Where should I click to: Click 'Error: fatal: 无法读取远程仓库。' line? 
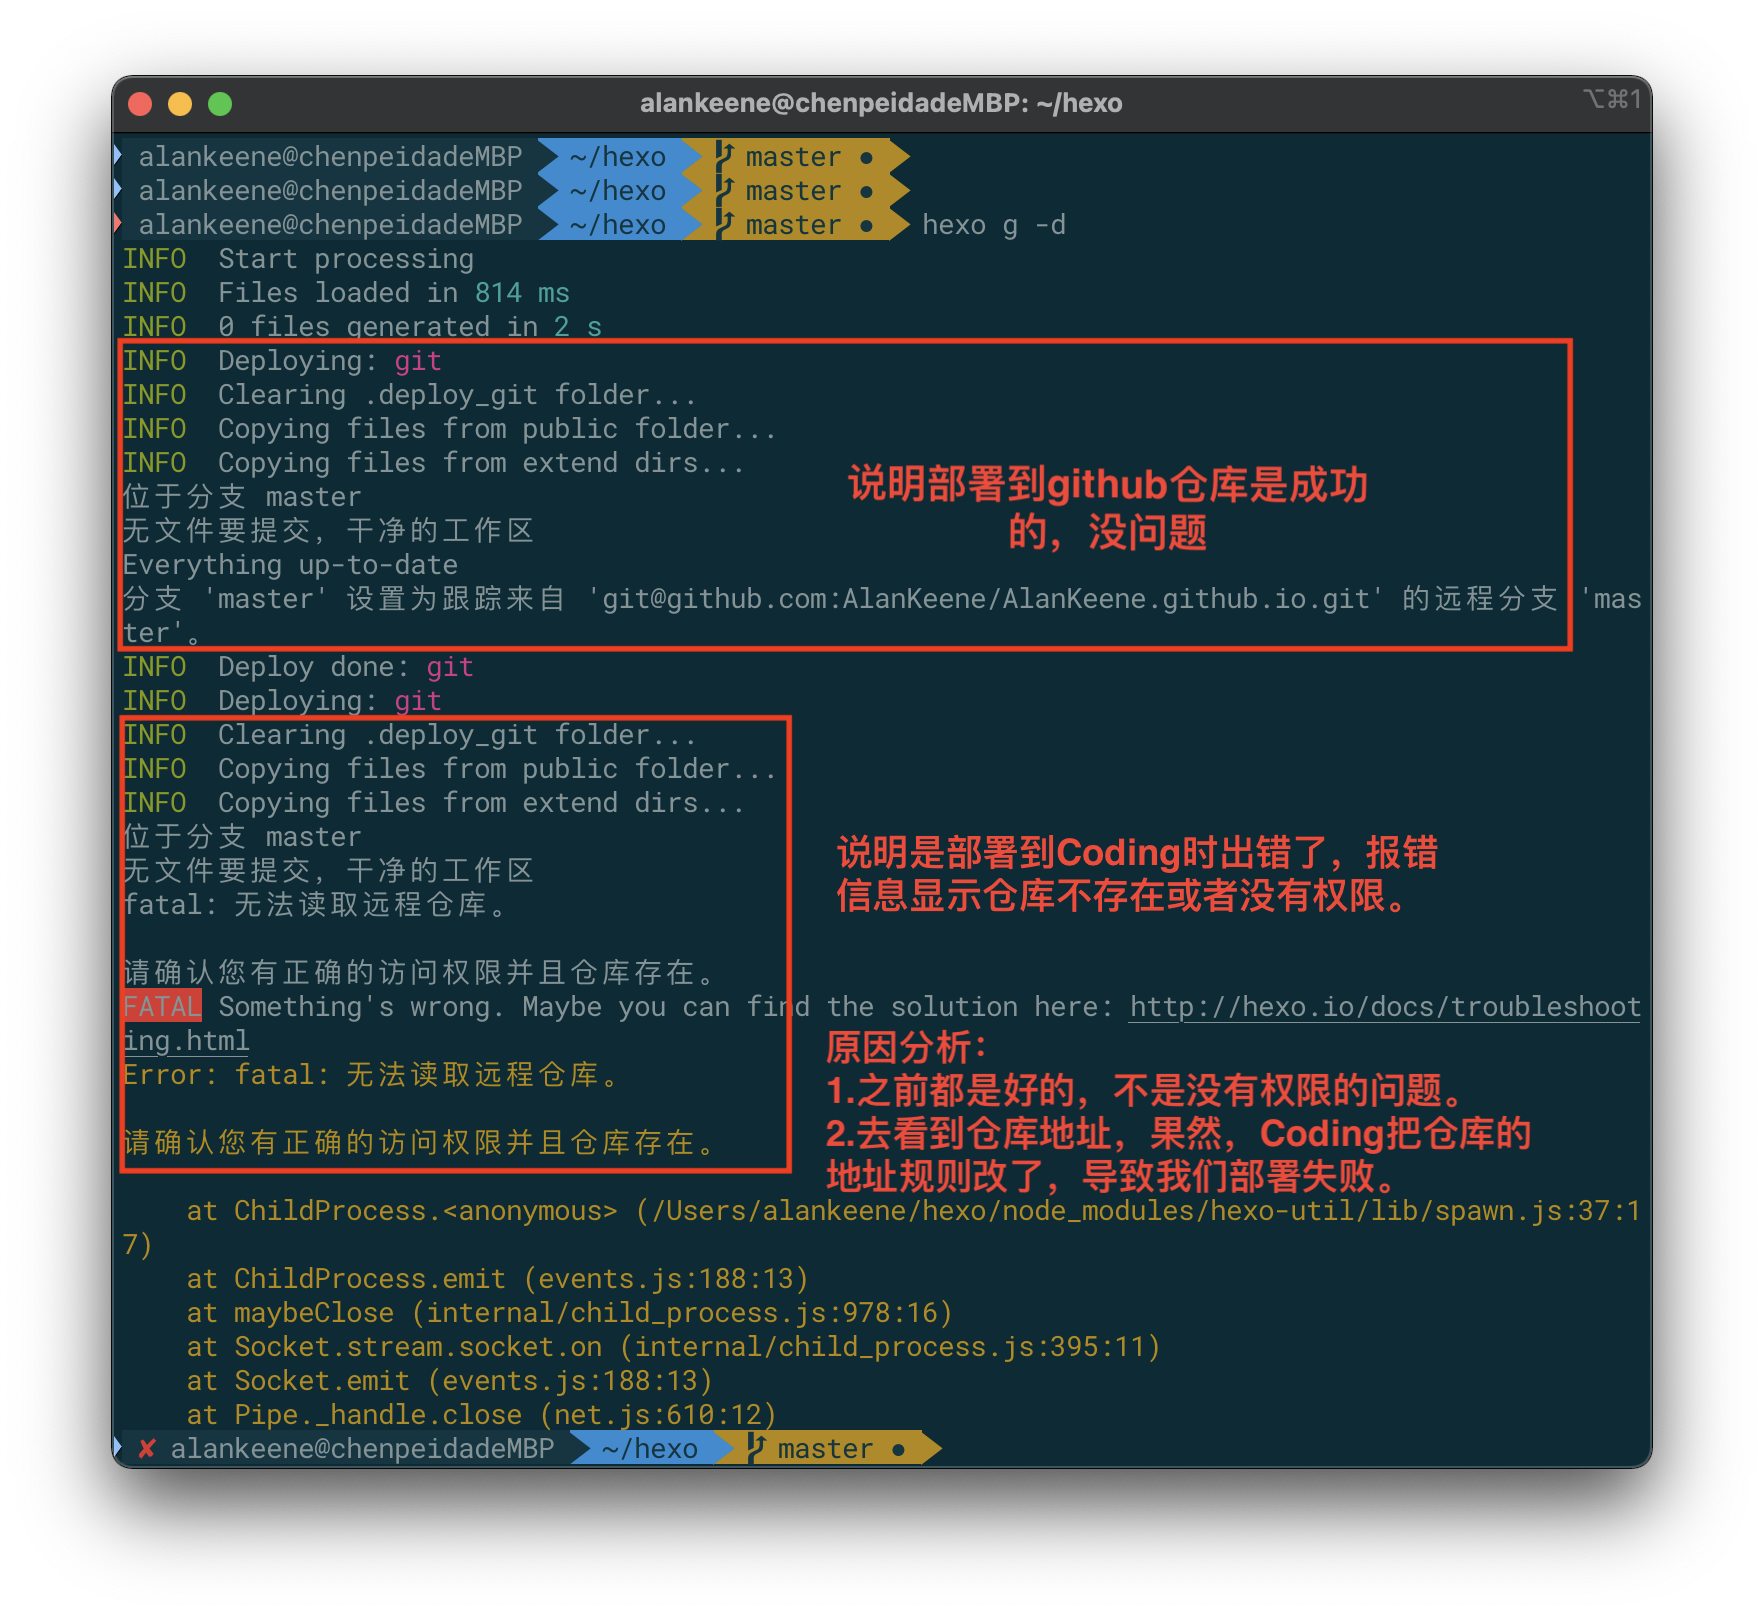370,1075
